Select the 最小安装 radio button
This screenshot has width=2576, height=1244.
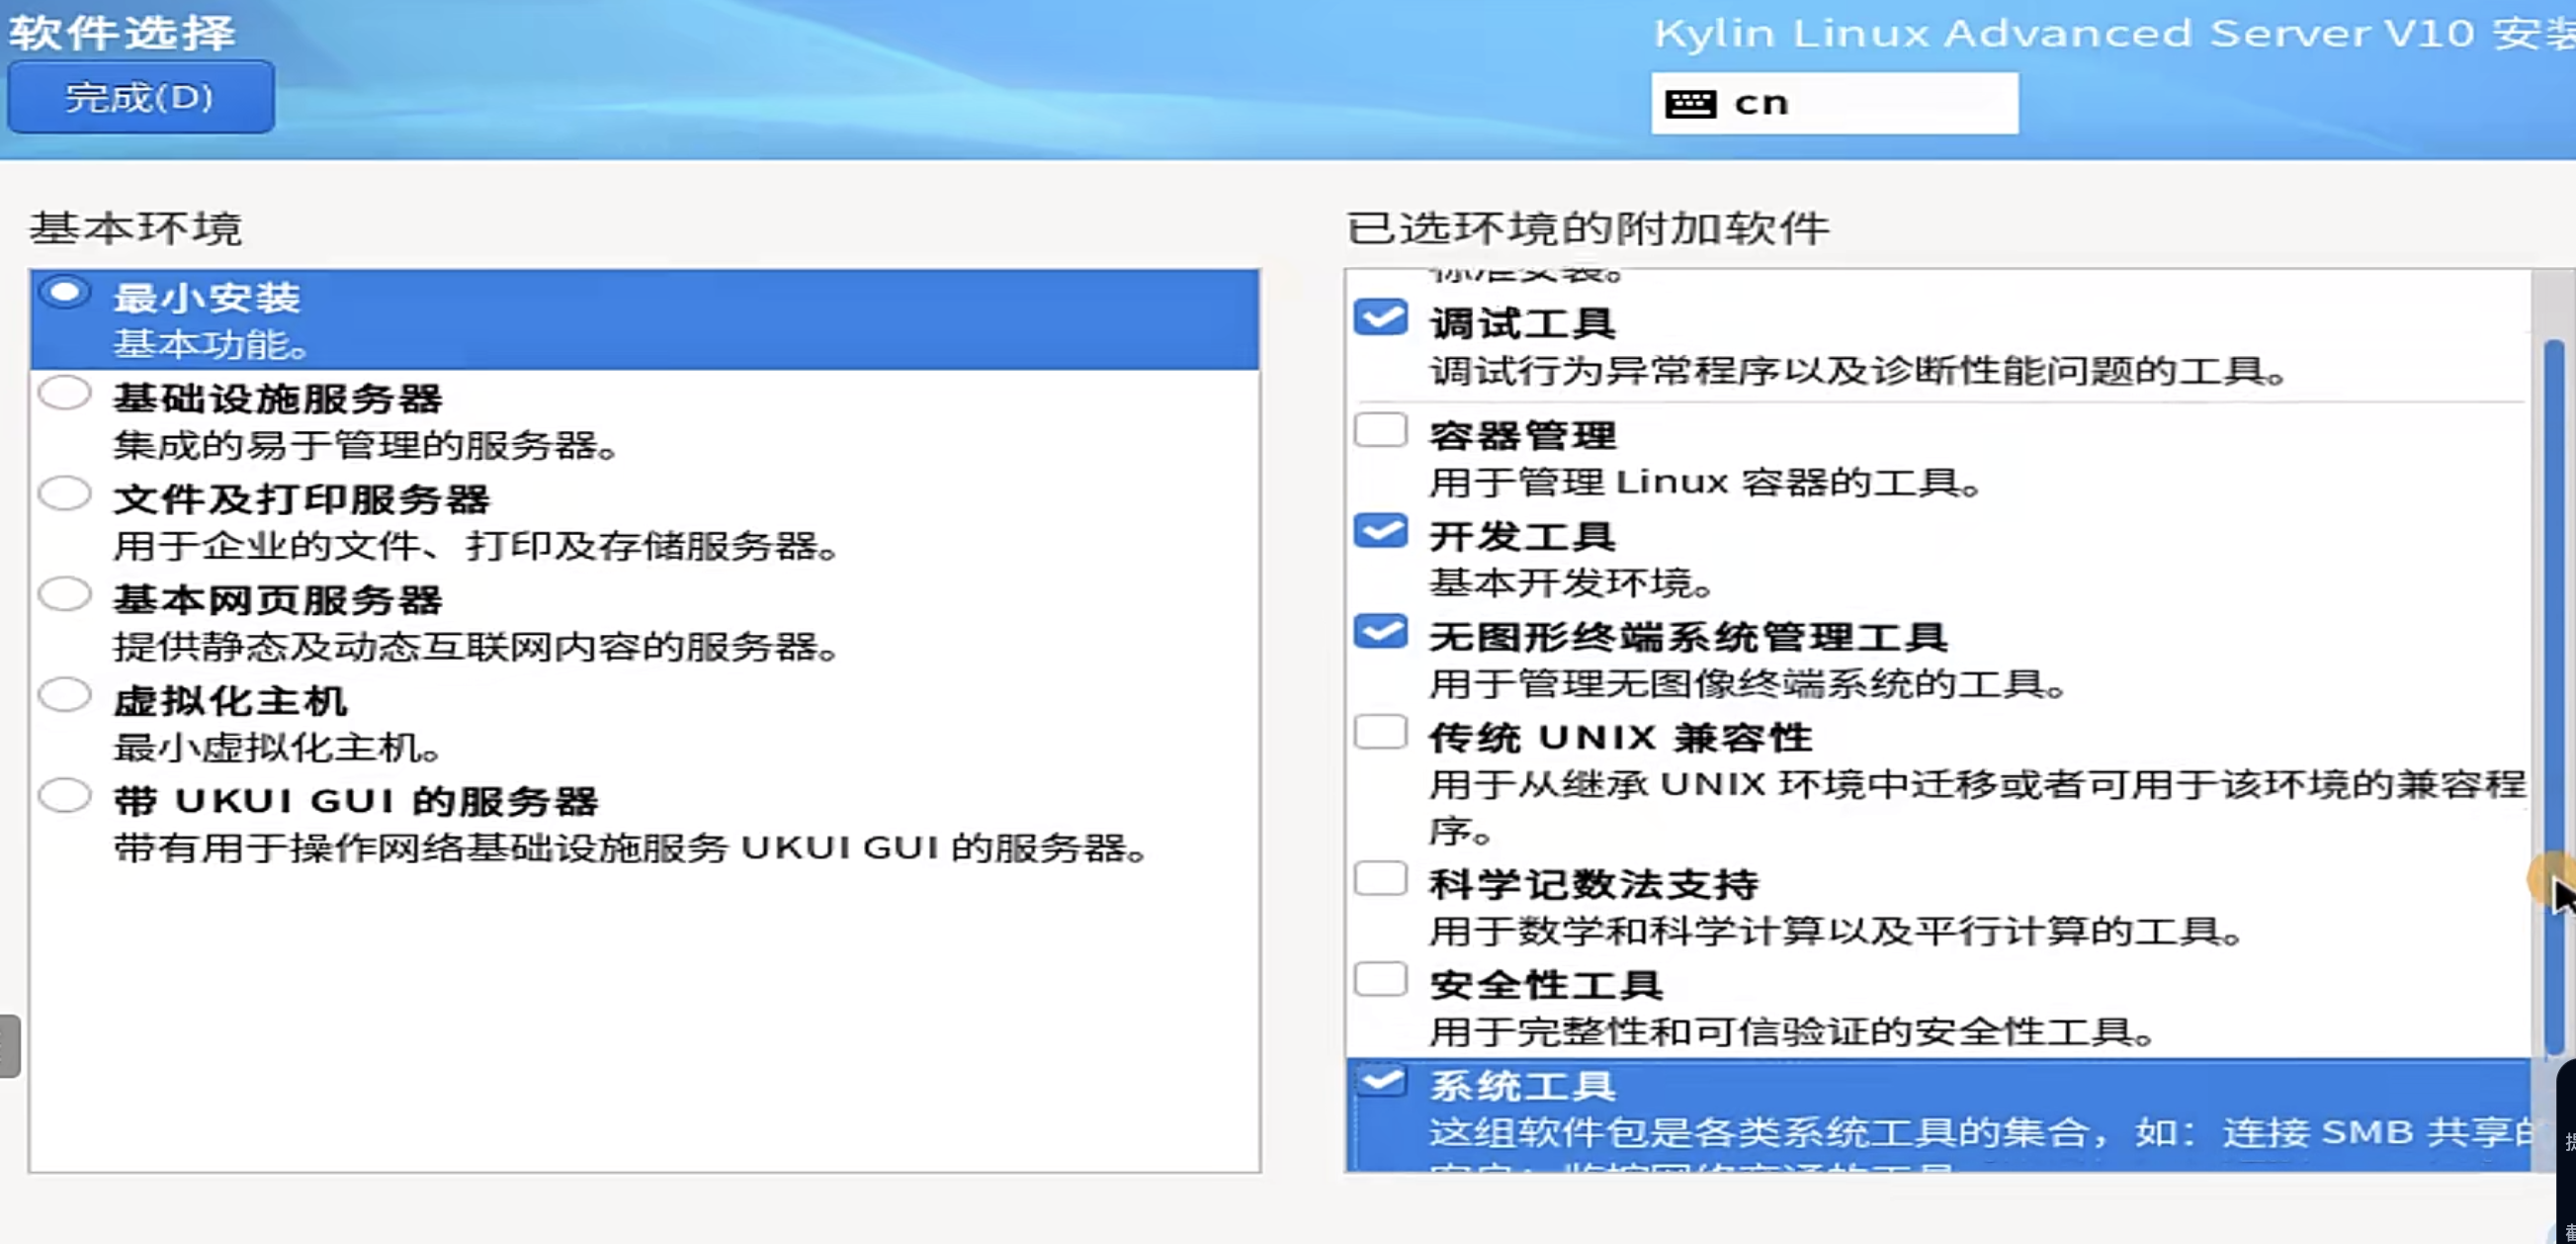[65, 293]
